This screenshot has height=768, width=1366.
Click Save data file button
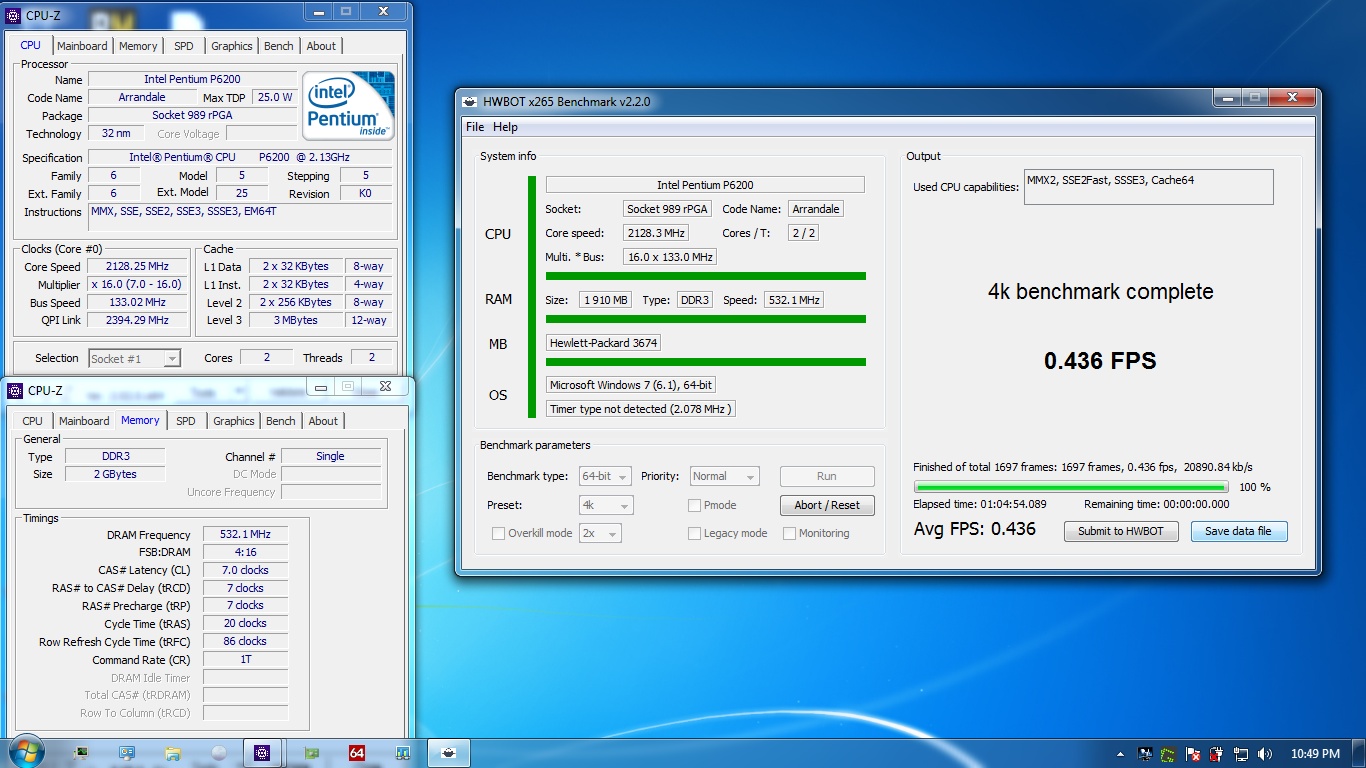pos(1239,531)
